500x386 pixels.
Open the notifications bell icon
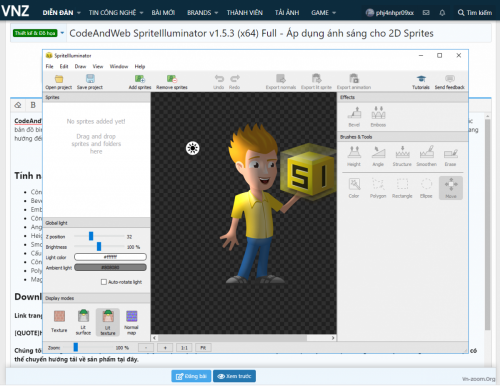click(x=442, y=13)
